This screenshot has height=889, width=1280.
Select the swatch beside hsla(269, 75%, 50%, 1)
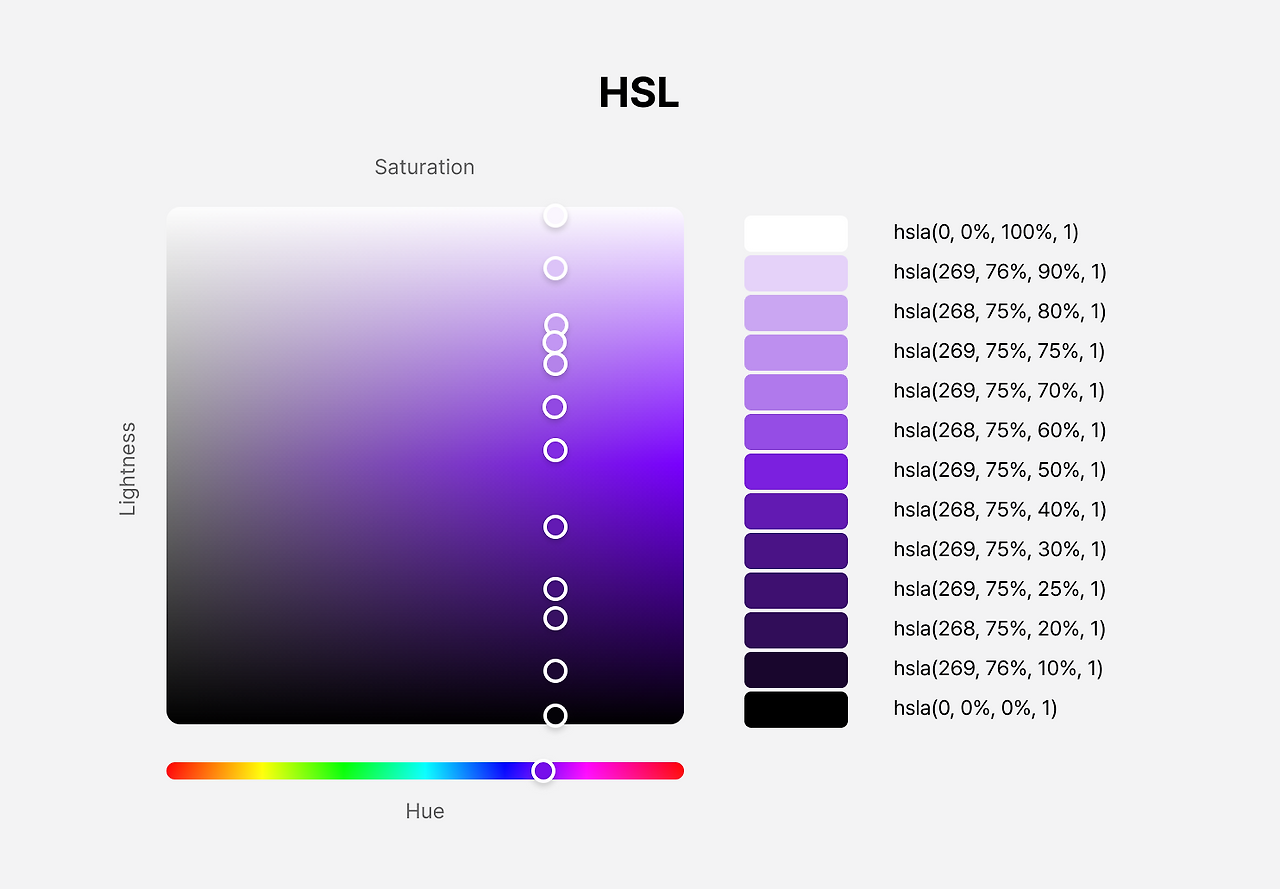pos(796,471)
